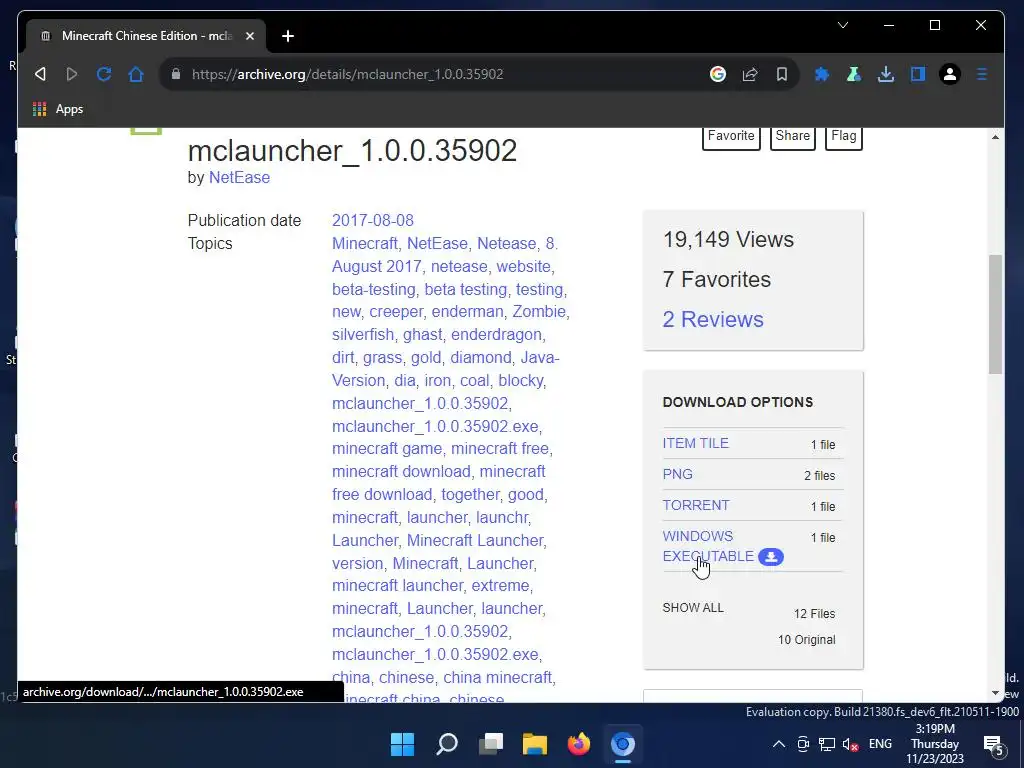Click the 10 Original count text
Viewport: 1024px width, 768px height.
[807, 640]
